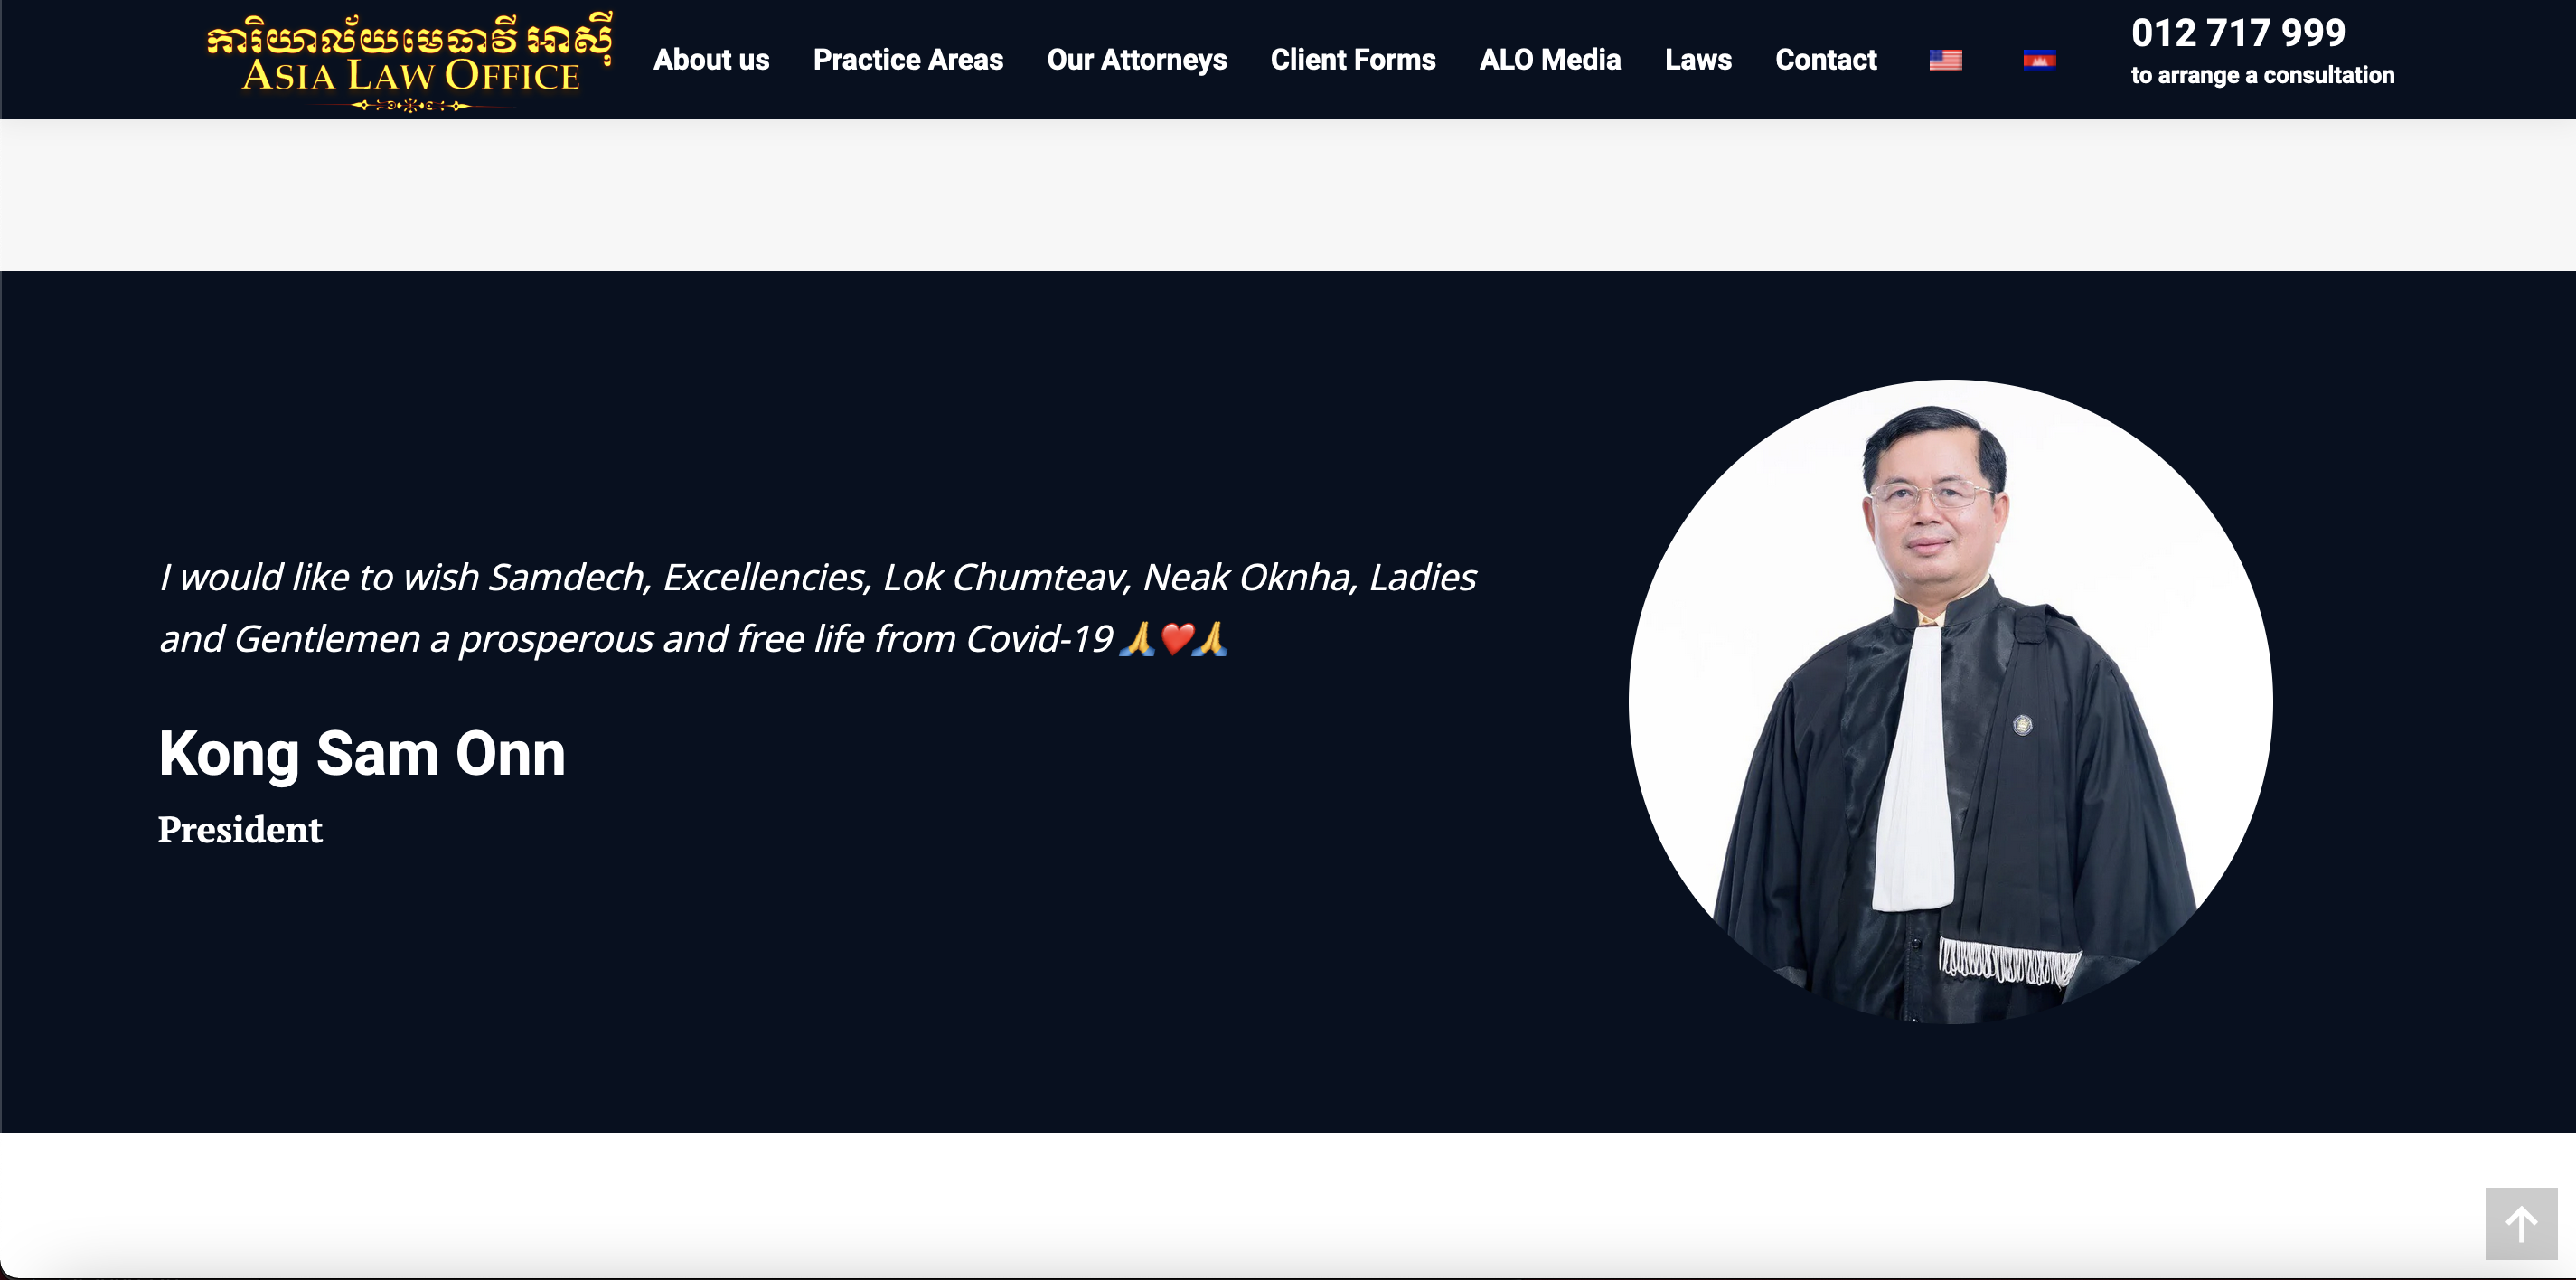Open the Laws menu item
The height and width of the screenshot is (1280, 2576).
[1698, 60]
